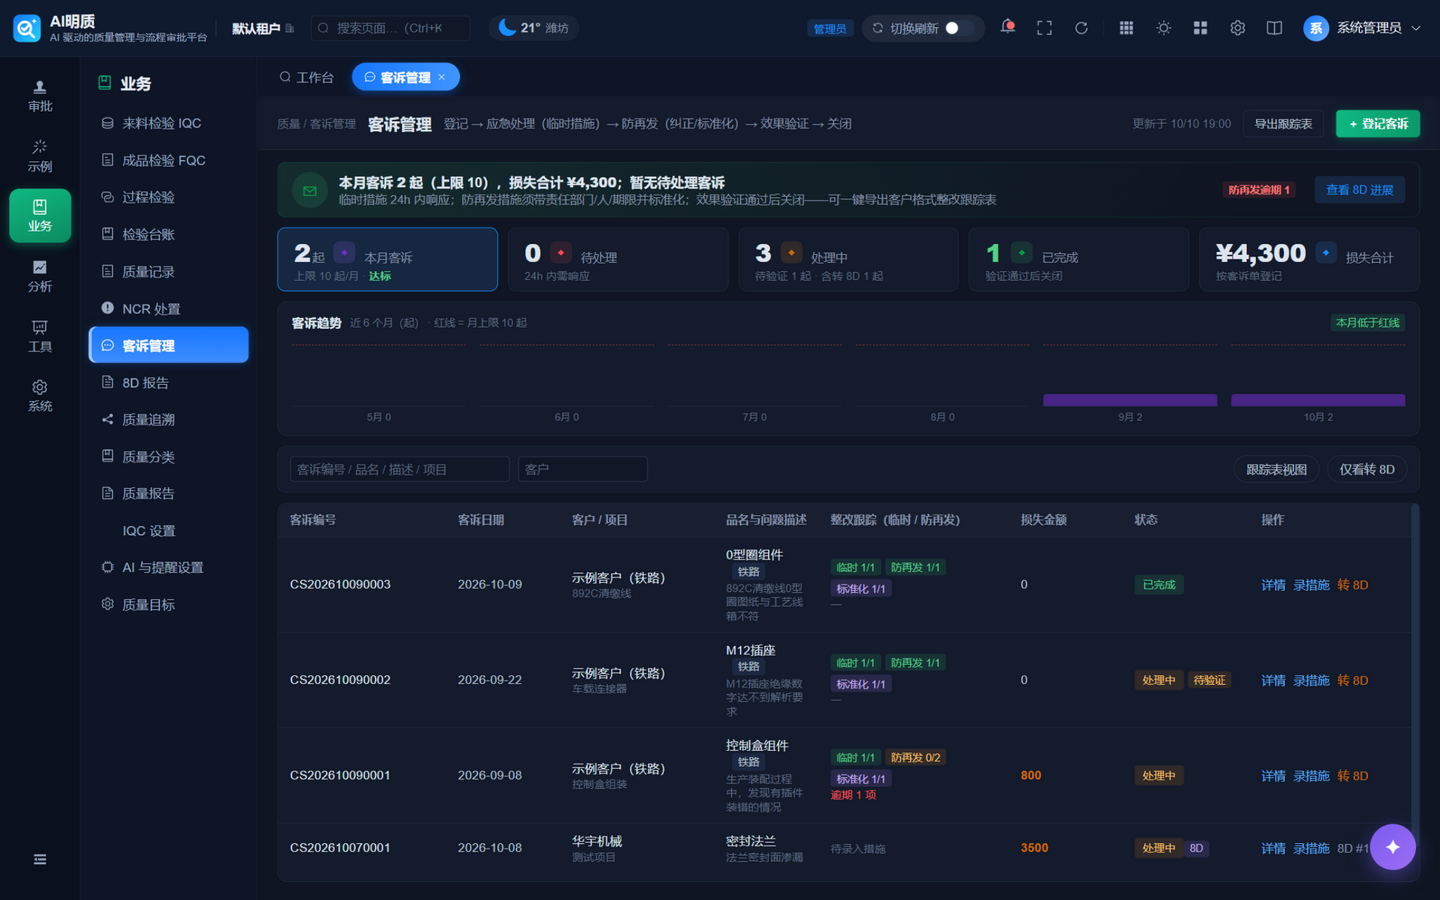
Task: Collapse the sidebar with the bottom menu icon
Action: coord(40,859)
